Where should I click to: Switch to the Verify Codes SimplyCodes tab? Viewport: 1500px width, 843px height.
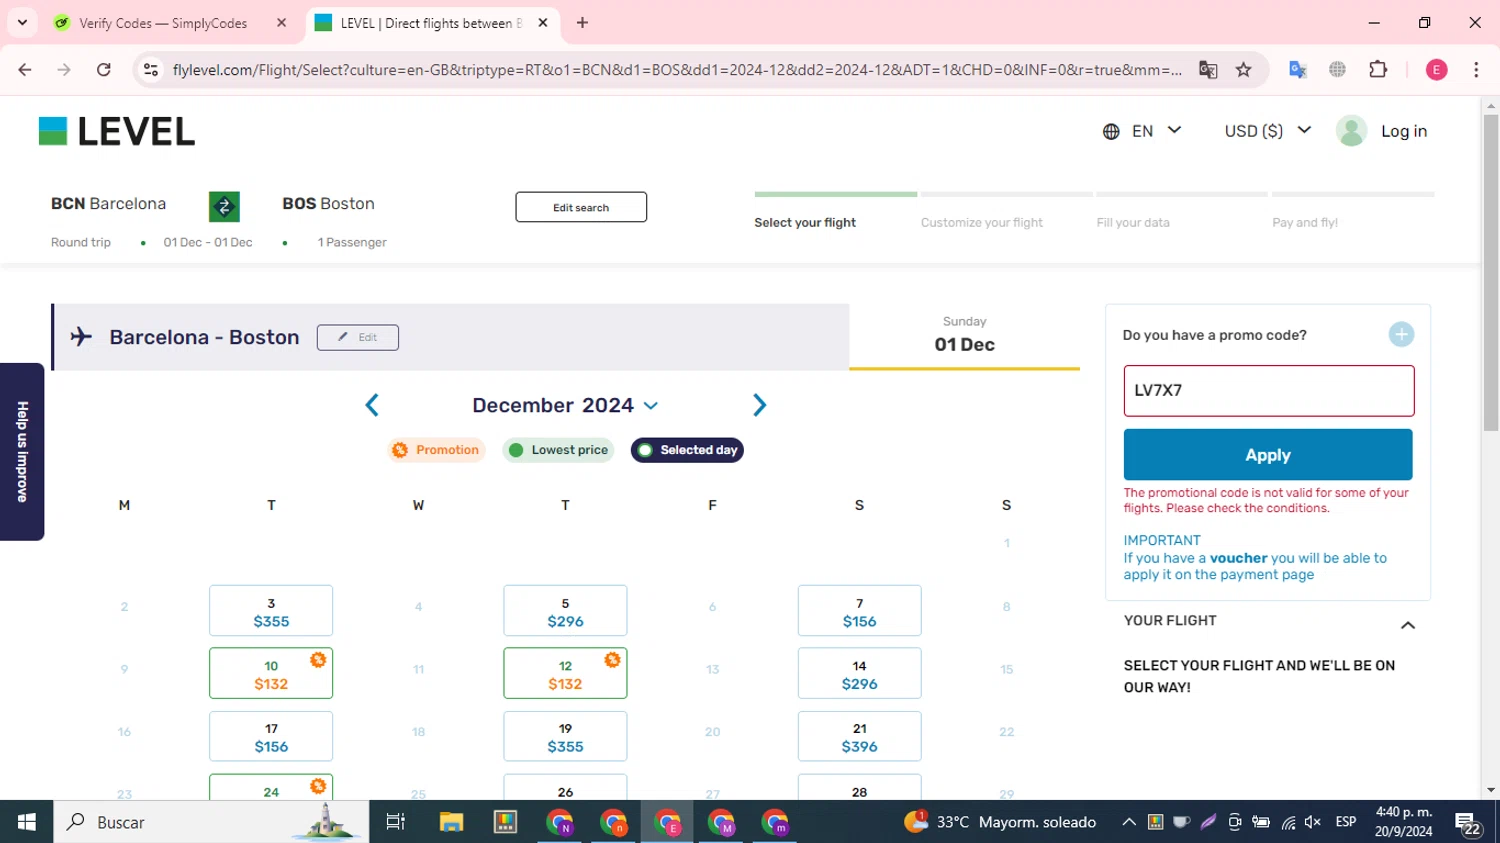click(x=162, y=23)
